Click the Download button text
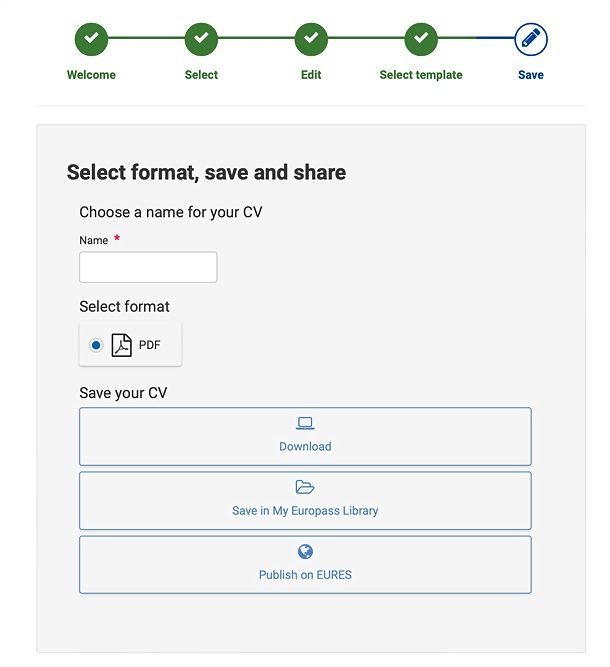 (x=305, y=446)
